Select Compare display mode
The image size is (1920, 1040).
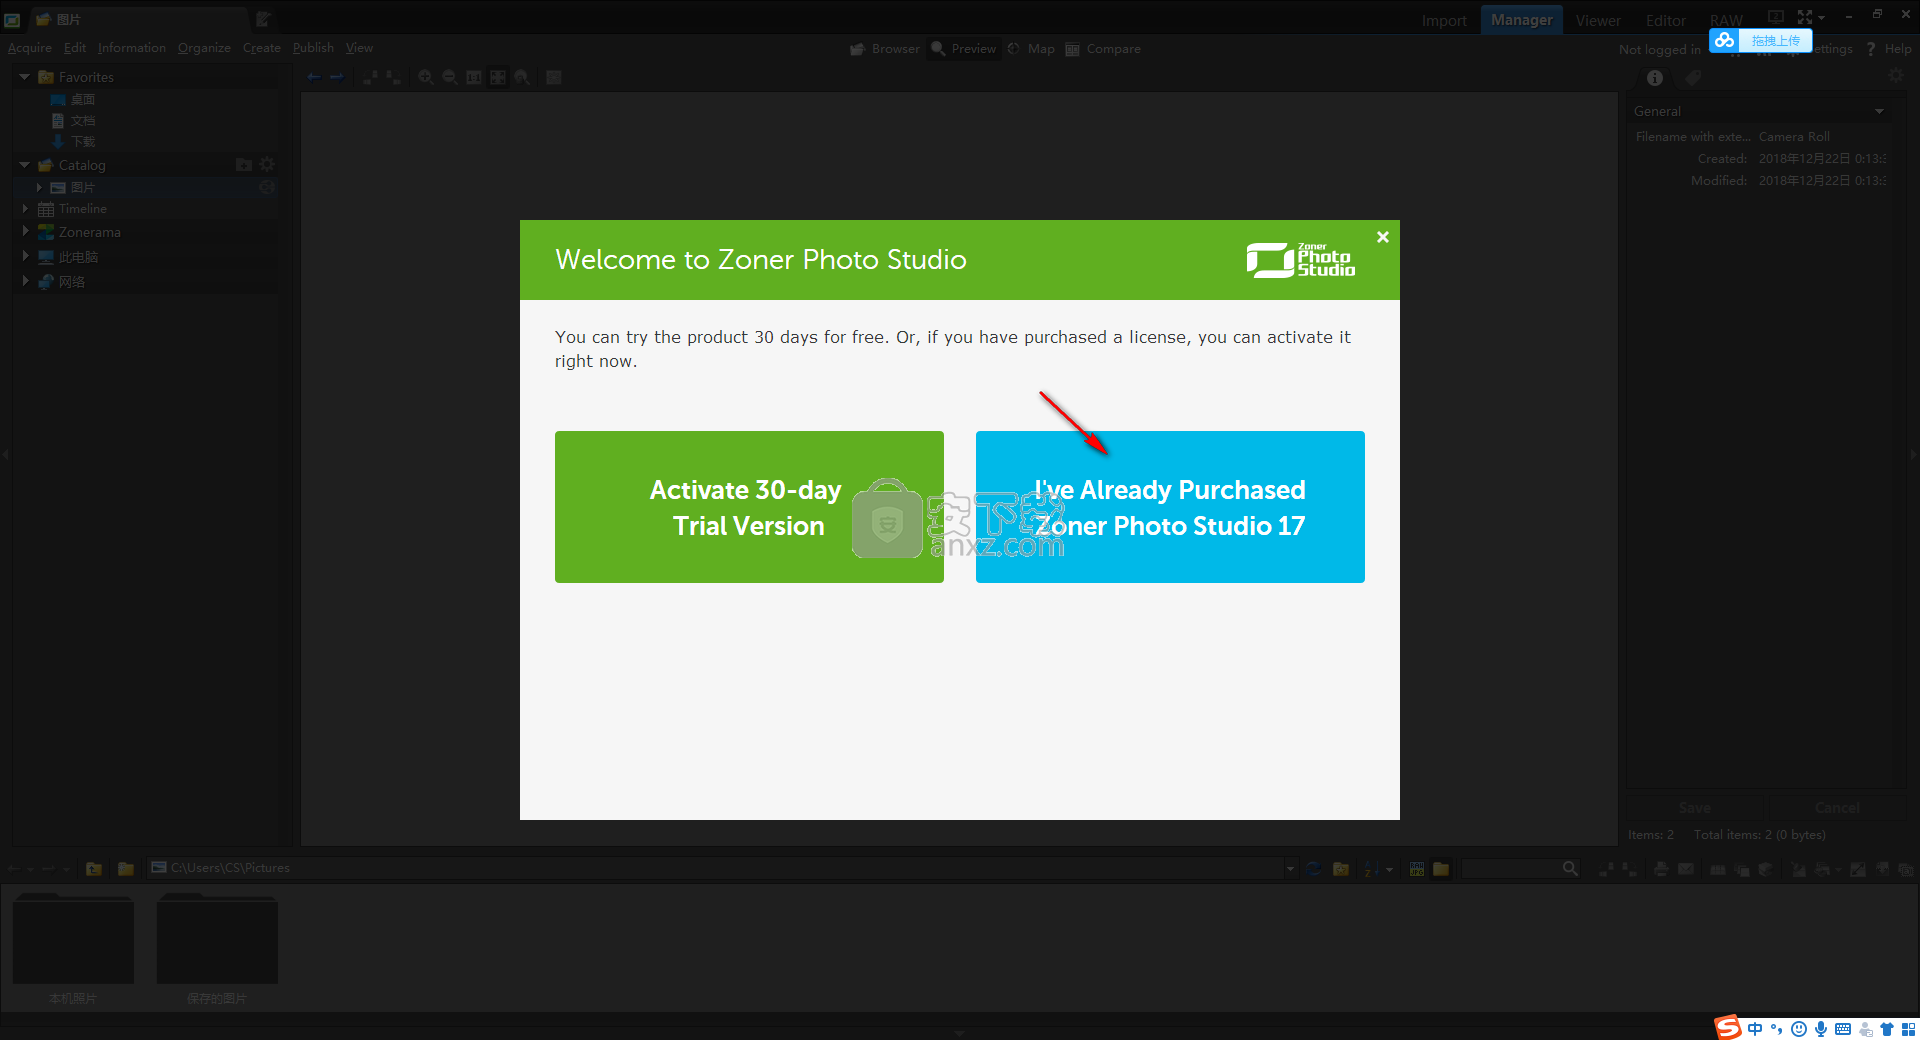[1103, 49]
